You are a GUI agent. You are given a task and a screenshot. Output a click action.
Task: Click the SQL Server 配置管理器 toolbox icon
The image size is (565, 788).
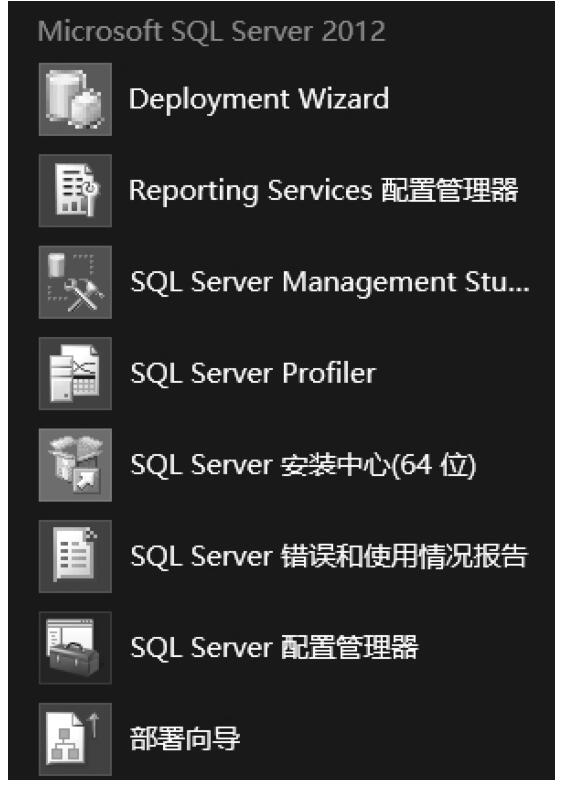(x=75, y=648)
